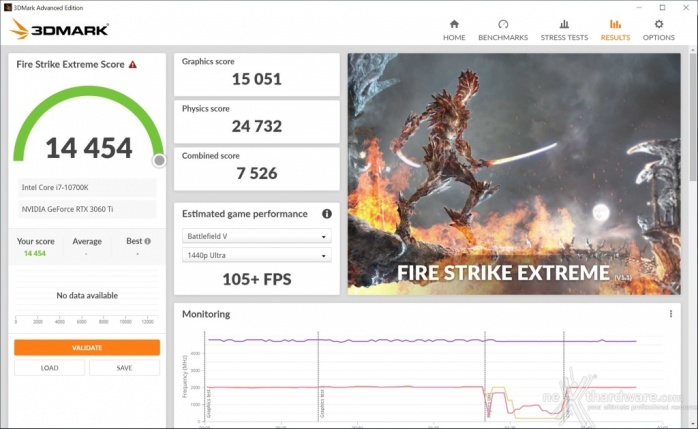Open Stress Tests bar chart icon
The image size is (698, 429).
point(564,24)
